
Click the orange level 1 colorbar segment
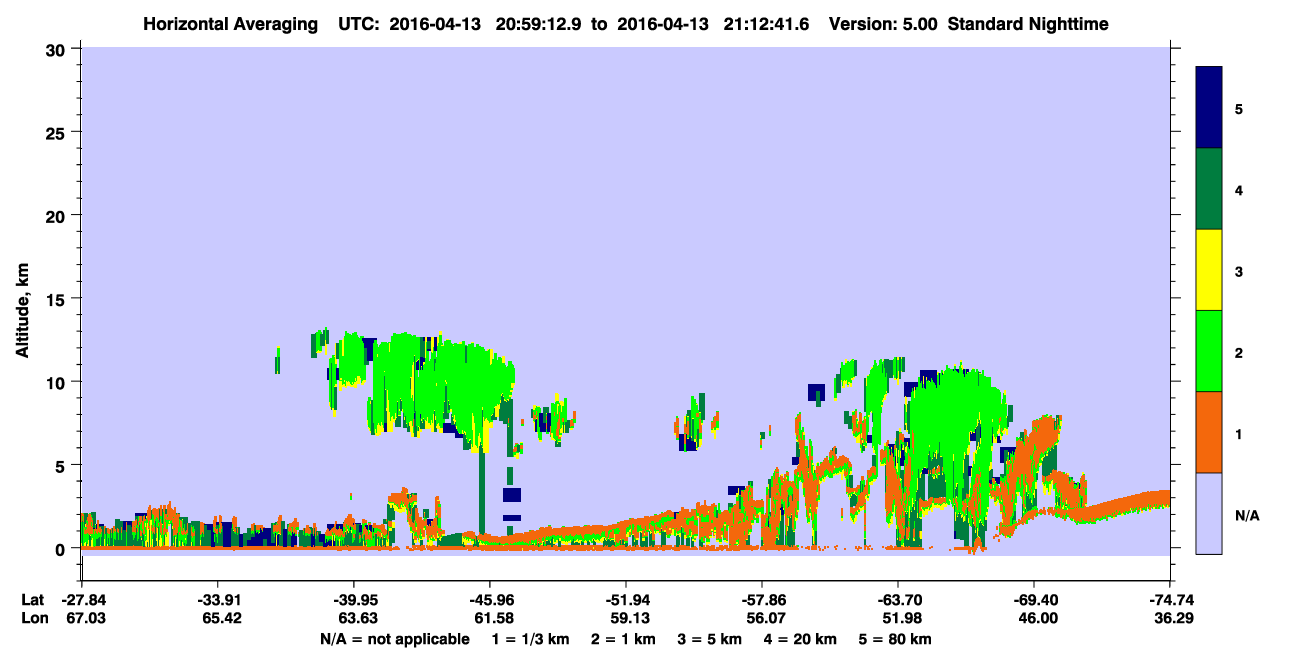(1209, 432)
